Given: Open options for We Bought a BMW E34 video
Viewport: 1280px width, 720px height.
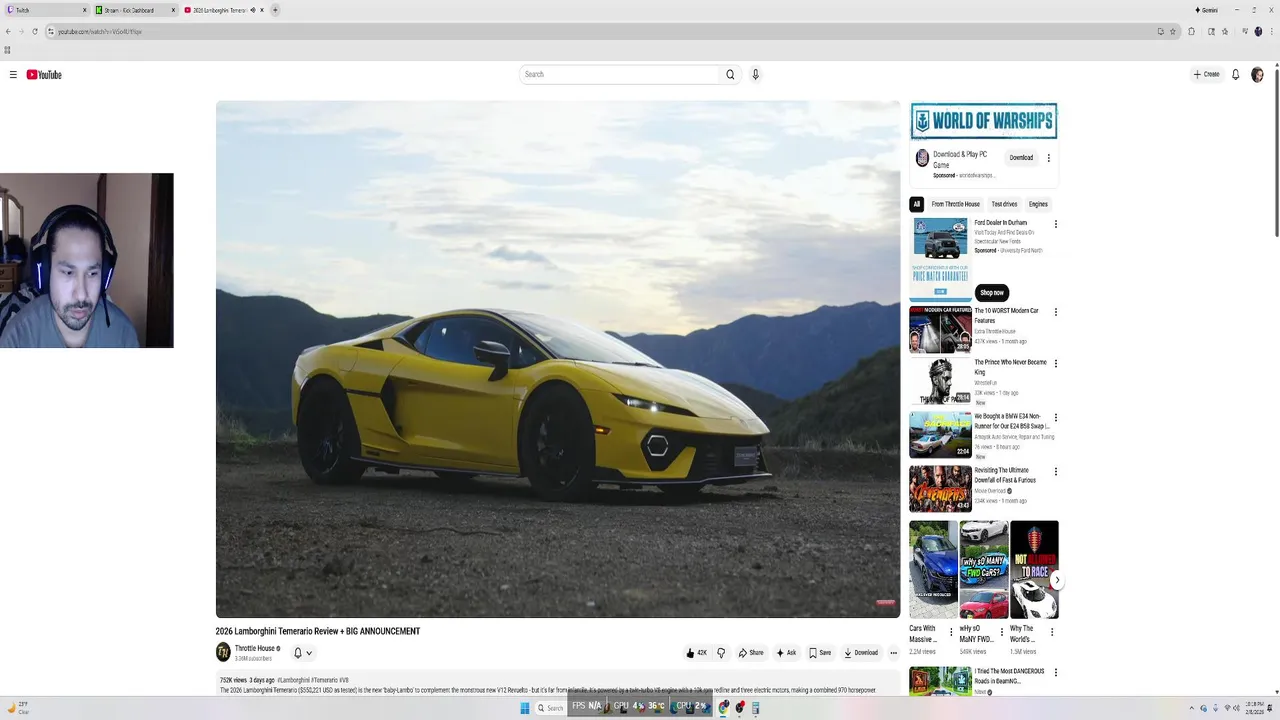Looking at the screenshot, I should click(1055, 418).
